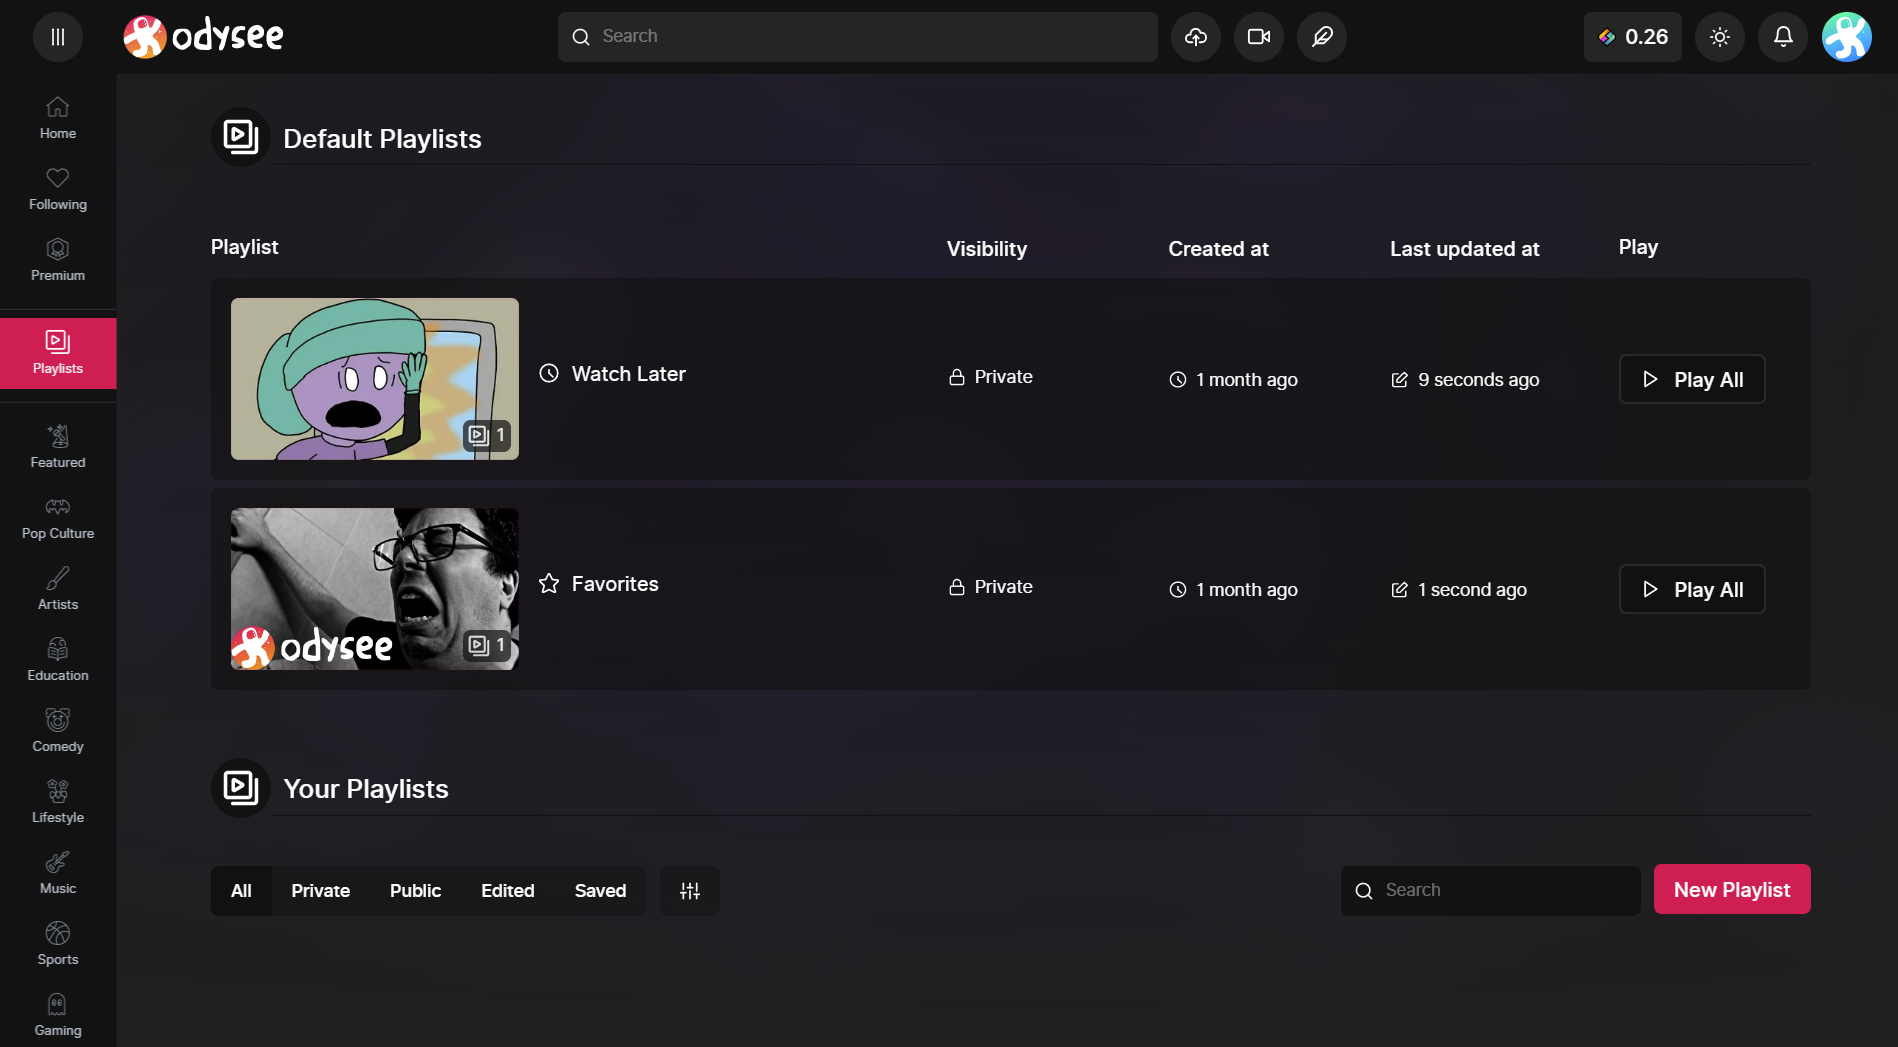The image size is (1898, 1047).
Task: Open the Odysee home logo
Action: [x=203, y=37]
